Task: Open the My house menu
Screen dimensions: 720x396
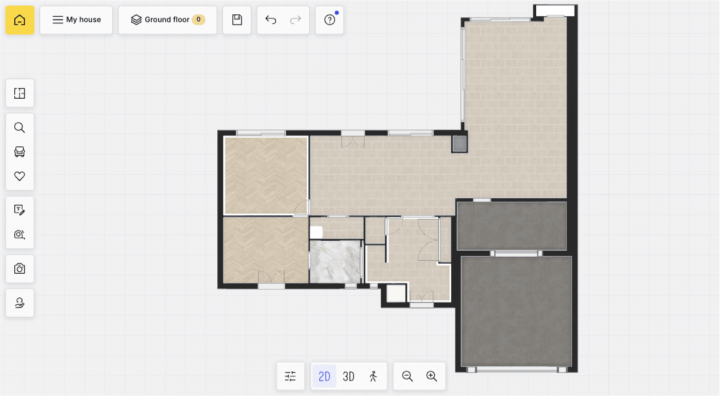Action: coord(76,20)
